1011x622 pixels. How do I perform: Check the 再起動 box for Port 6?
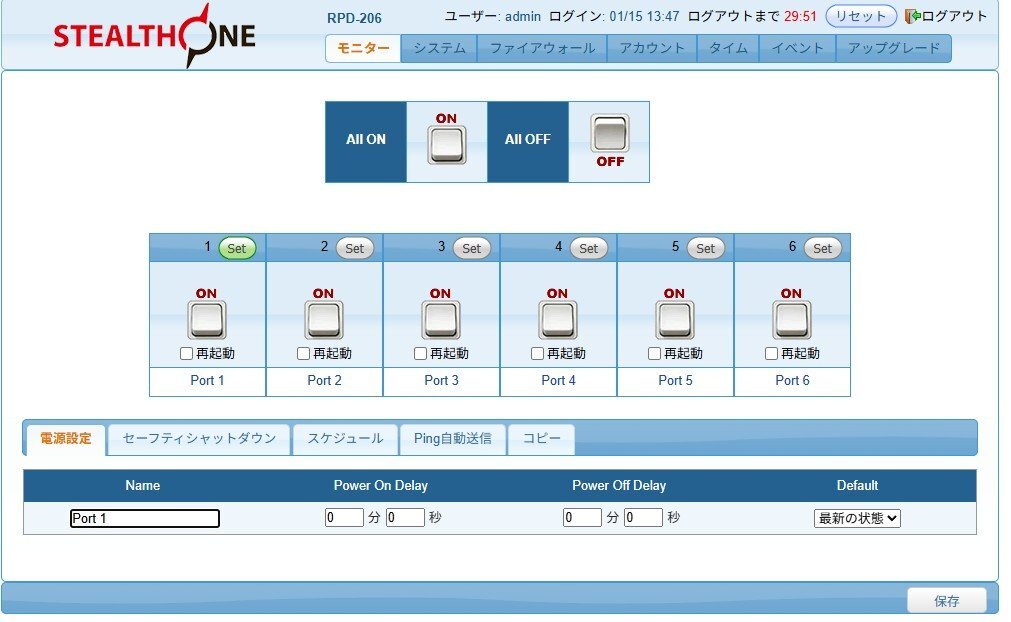point(772,353)
